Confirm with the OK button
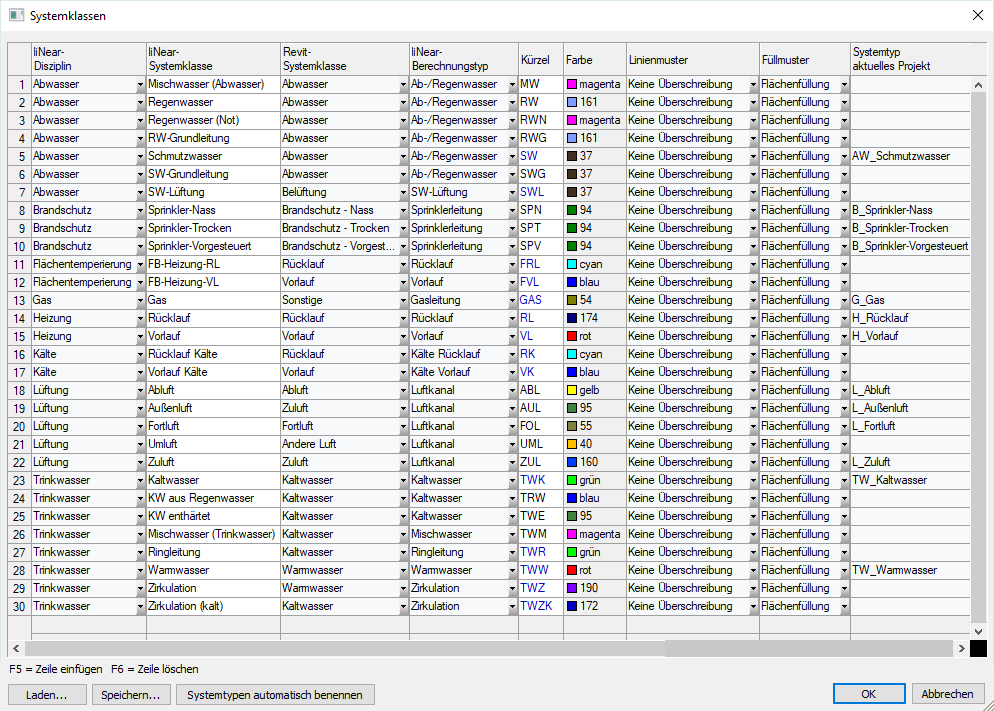This screenshot has height=711, width=994. [868, 694]
